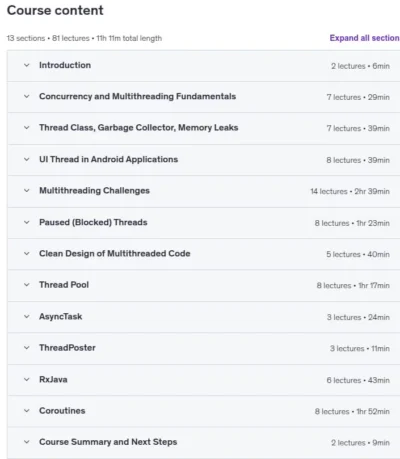Click chevron next to Multithreading Challenges

coord(27,191)
